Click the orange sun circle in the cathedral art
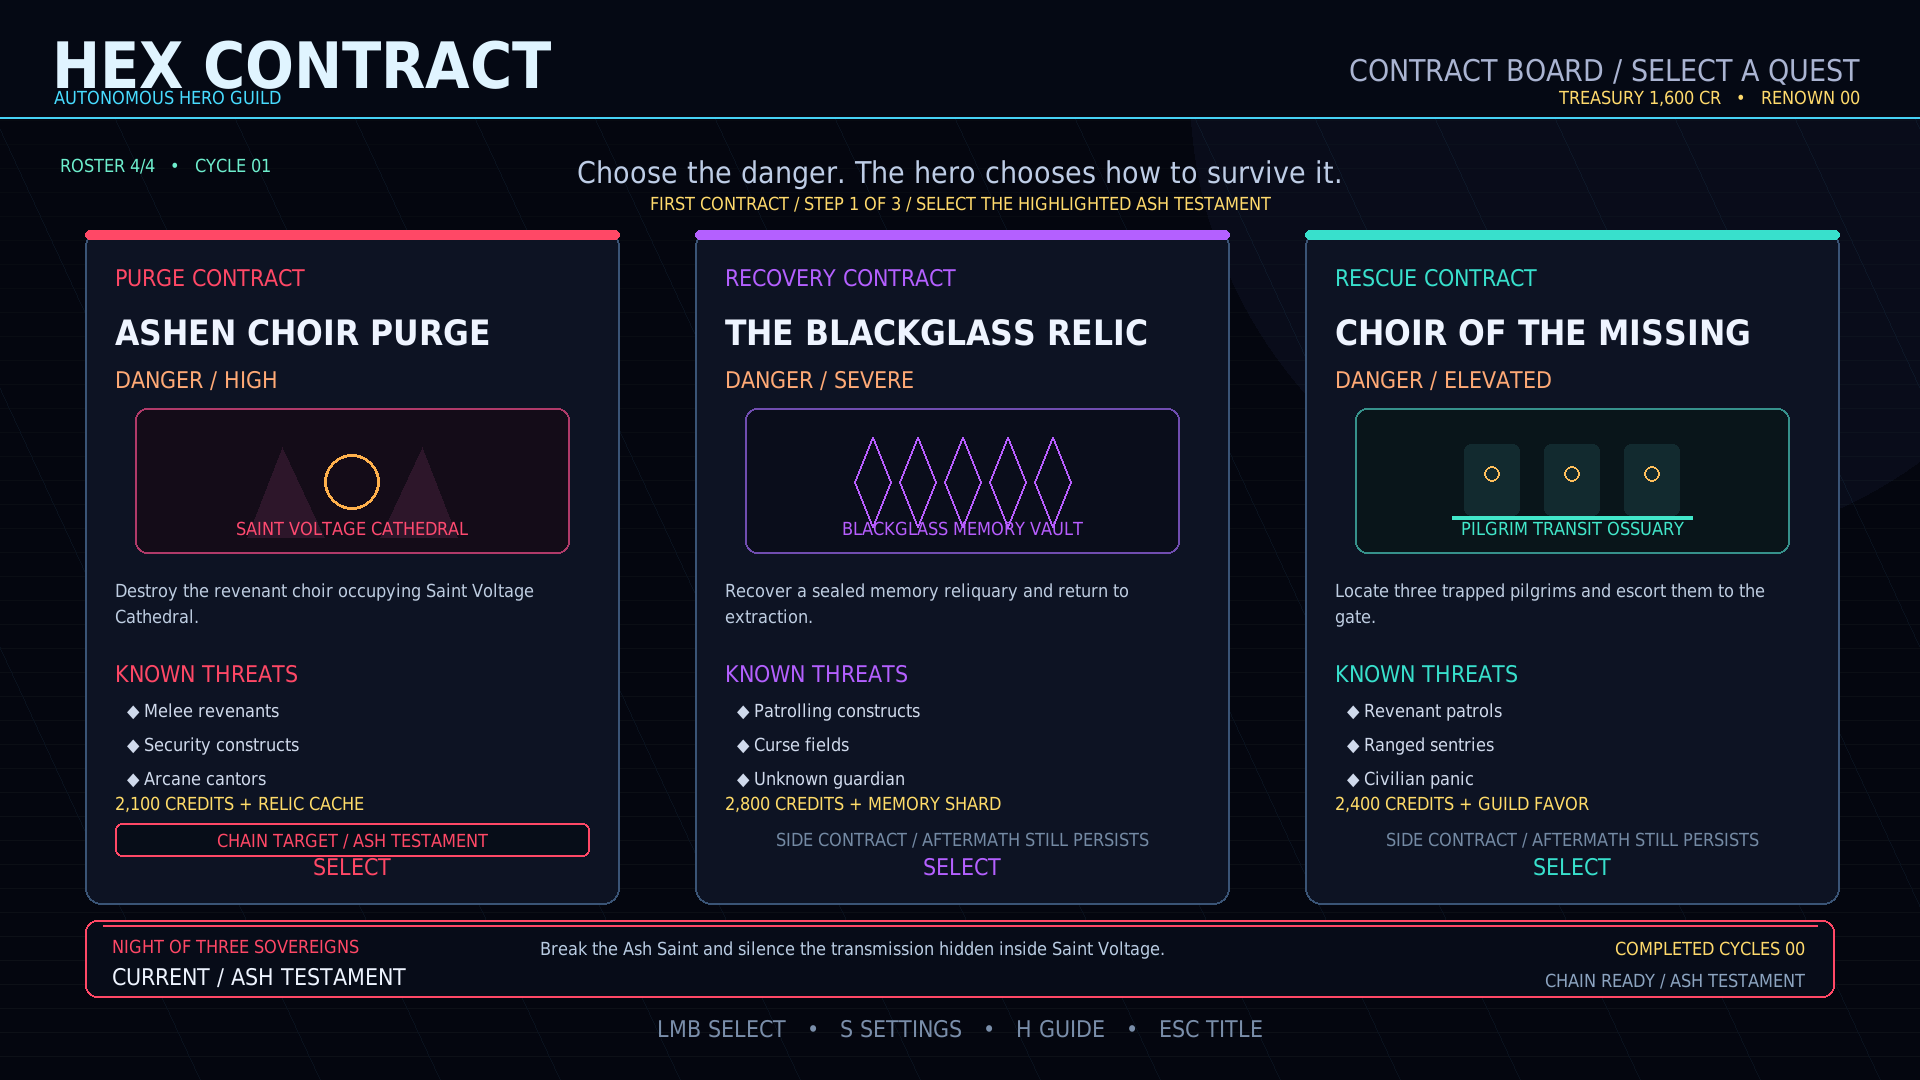 click(x=352, y=482)
